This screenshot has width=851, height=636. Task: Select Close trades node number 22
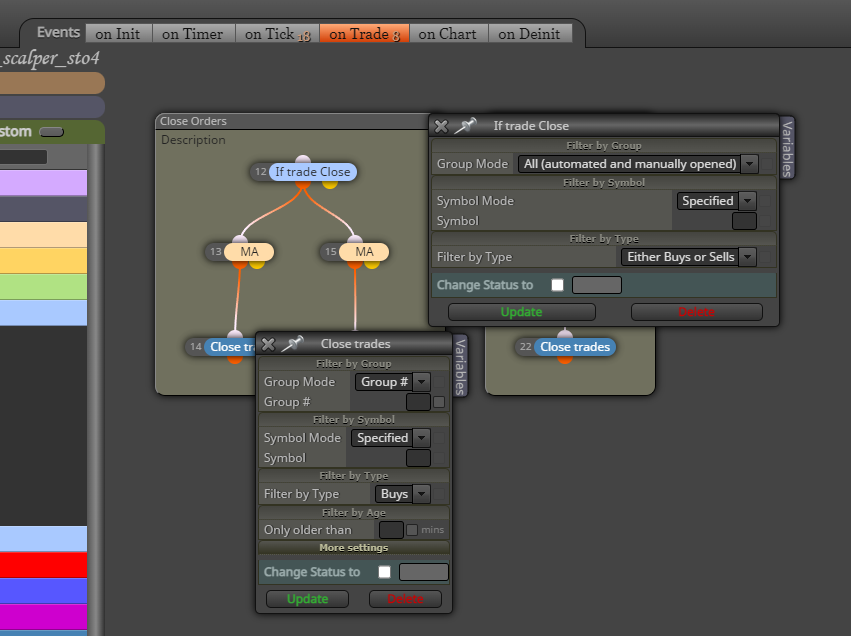575,347
